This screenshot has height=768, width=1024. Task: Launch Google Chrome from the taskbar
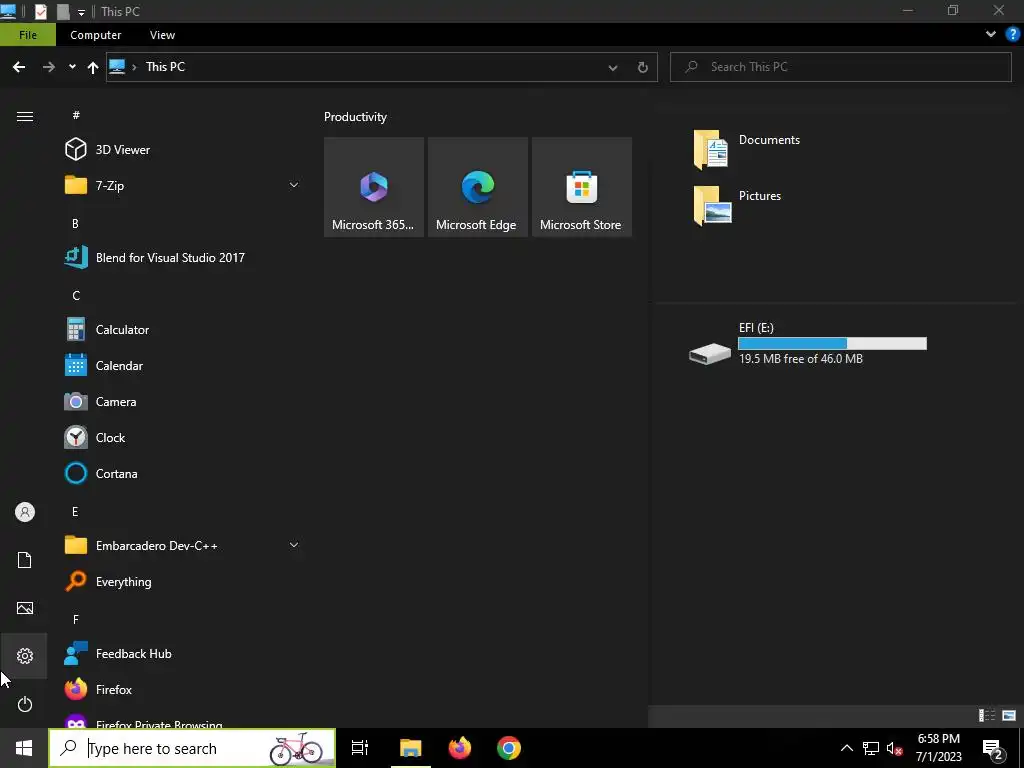[509, 748]
